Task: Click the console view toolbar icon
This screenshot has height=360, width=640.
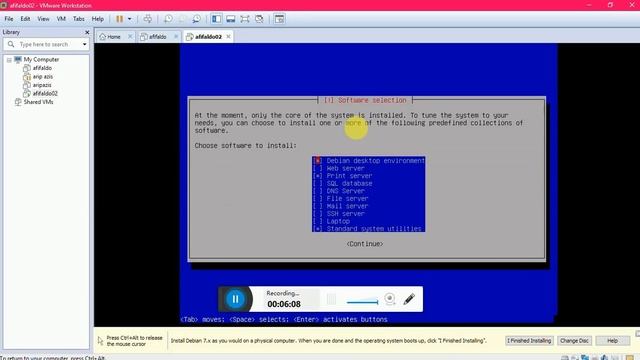Action: (x=279, y=19)
